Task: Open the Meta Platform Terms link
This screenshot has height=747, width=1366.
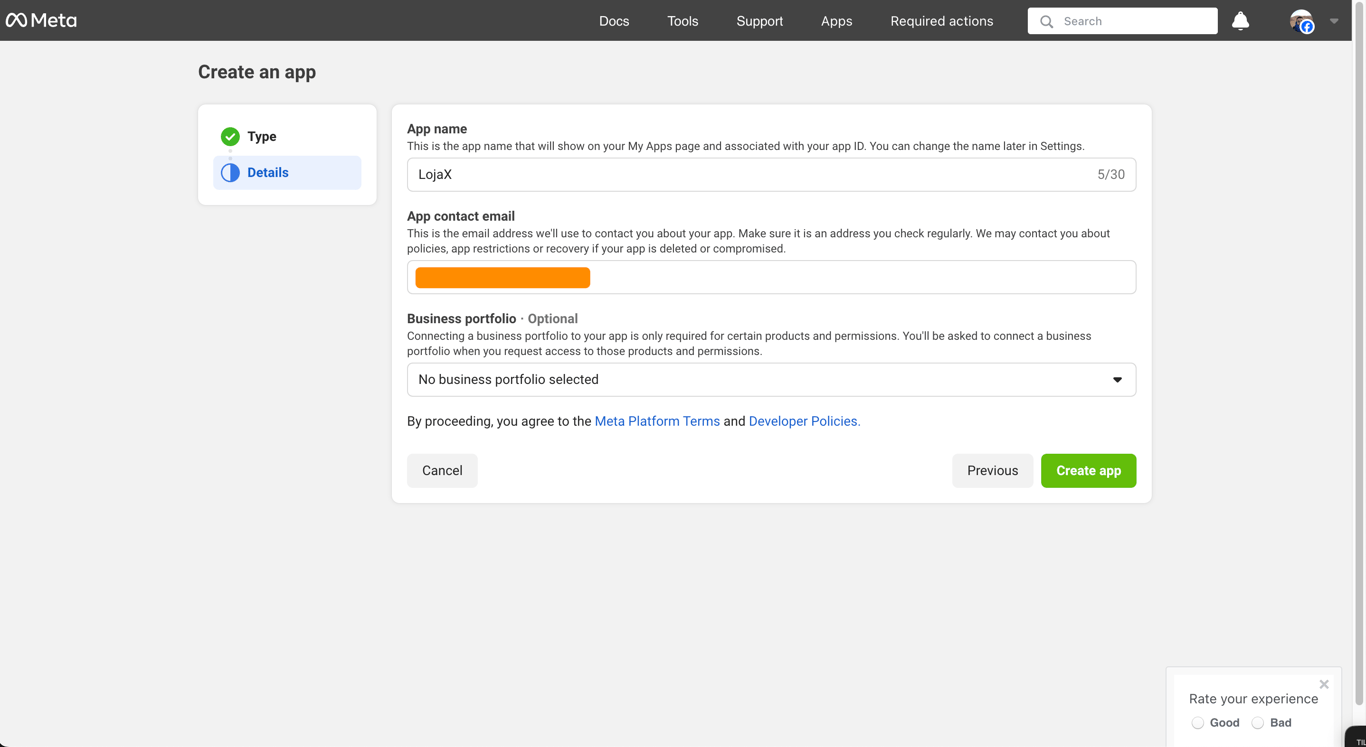Action: [657, 421]
